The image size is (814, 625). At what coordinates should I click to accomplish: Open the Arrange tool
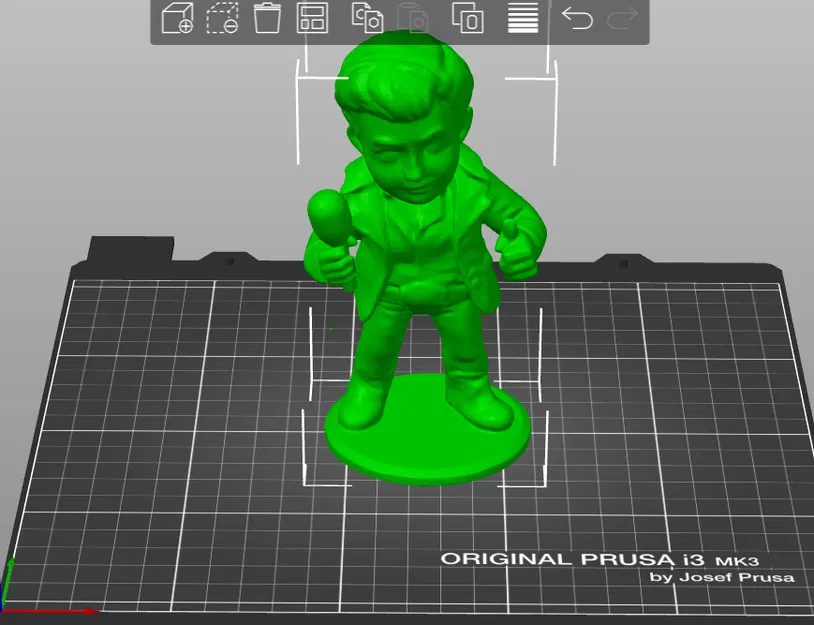click(314, 18)
